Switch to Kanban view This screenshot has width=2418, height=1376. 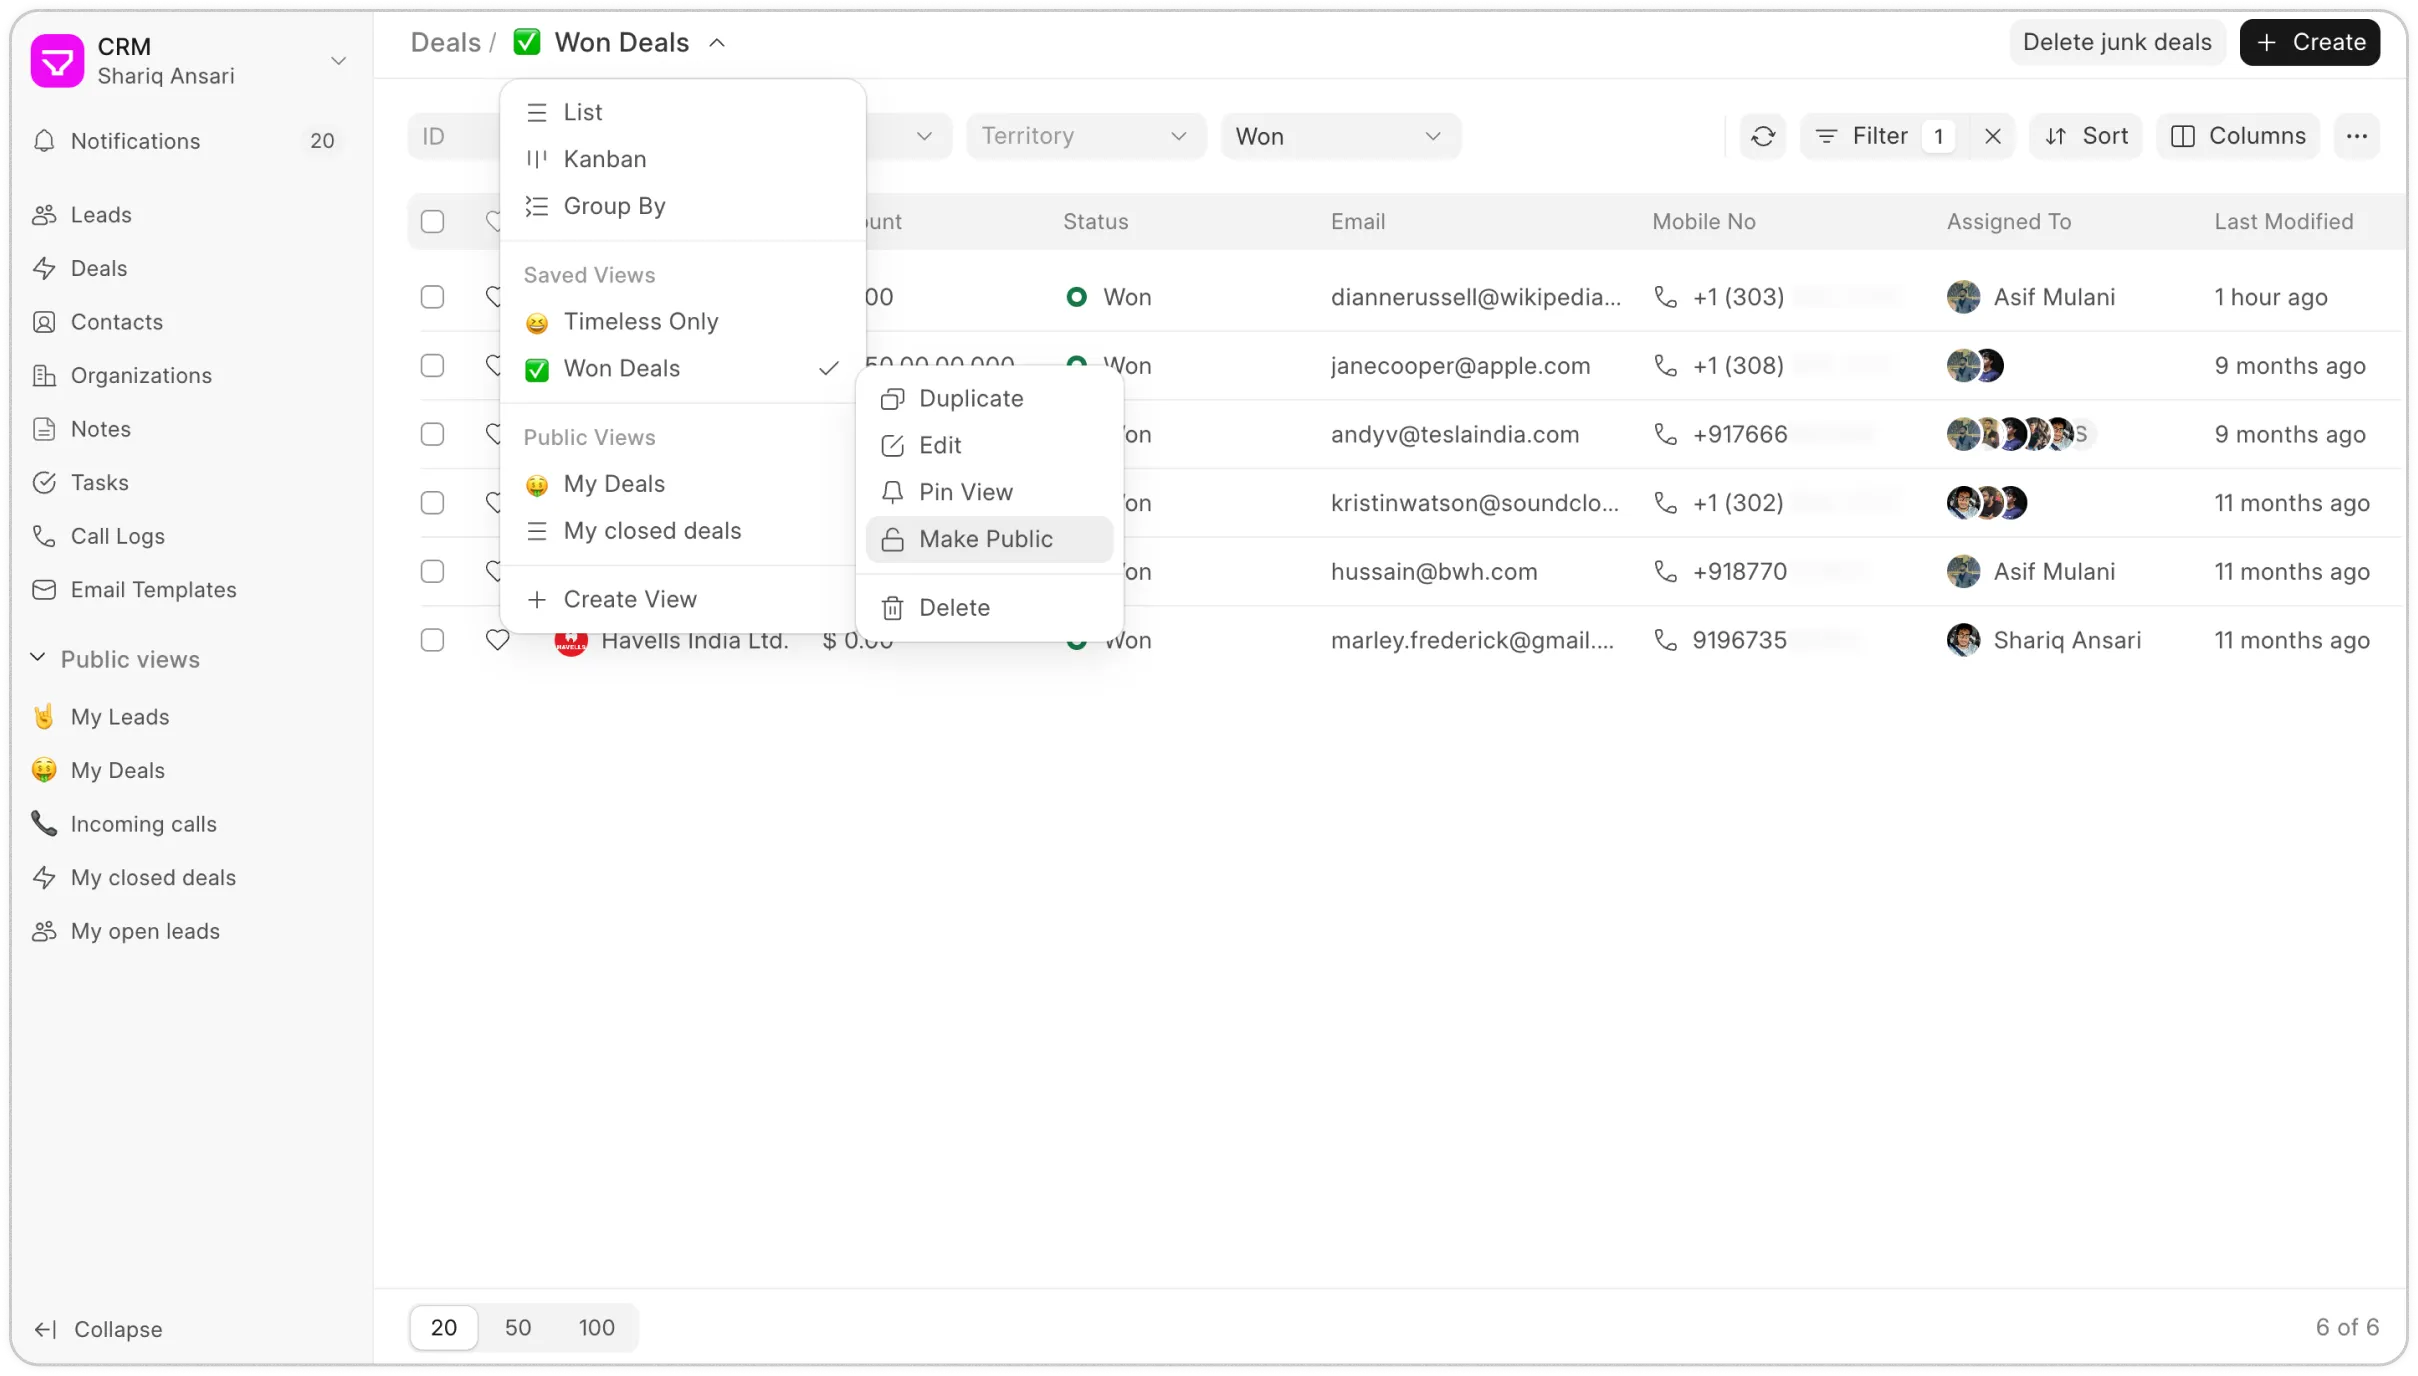coord(604,159)
